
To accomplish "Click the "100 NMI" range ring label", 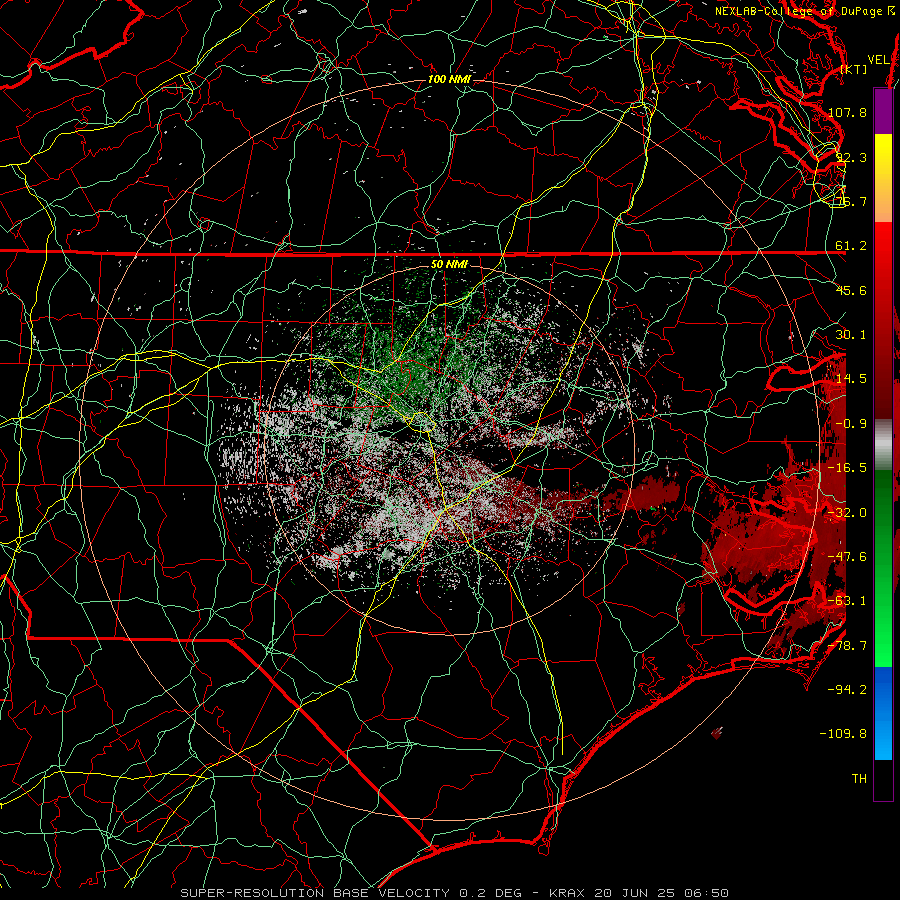I will click(x=449, y=79).
